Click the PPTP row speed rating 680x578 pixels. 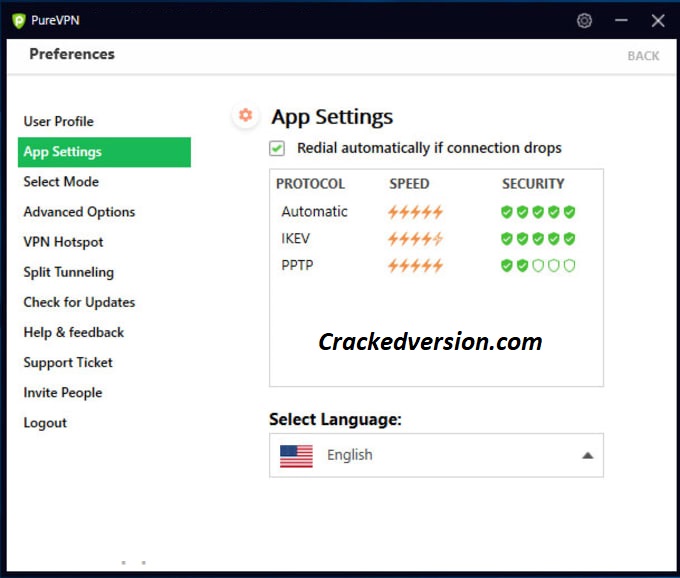pos(415,265)
